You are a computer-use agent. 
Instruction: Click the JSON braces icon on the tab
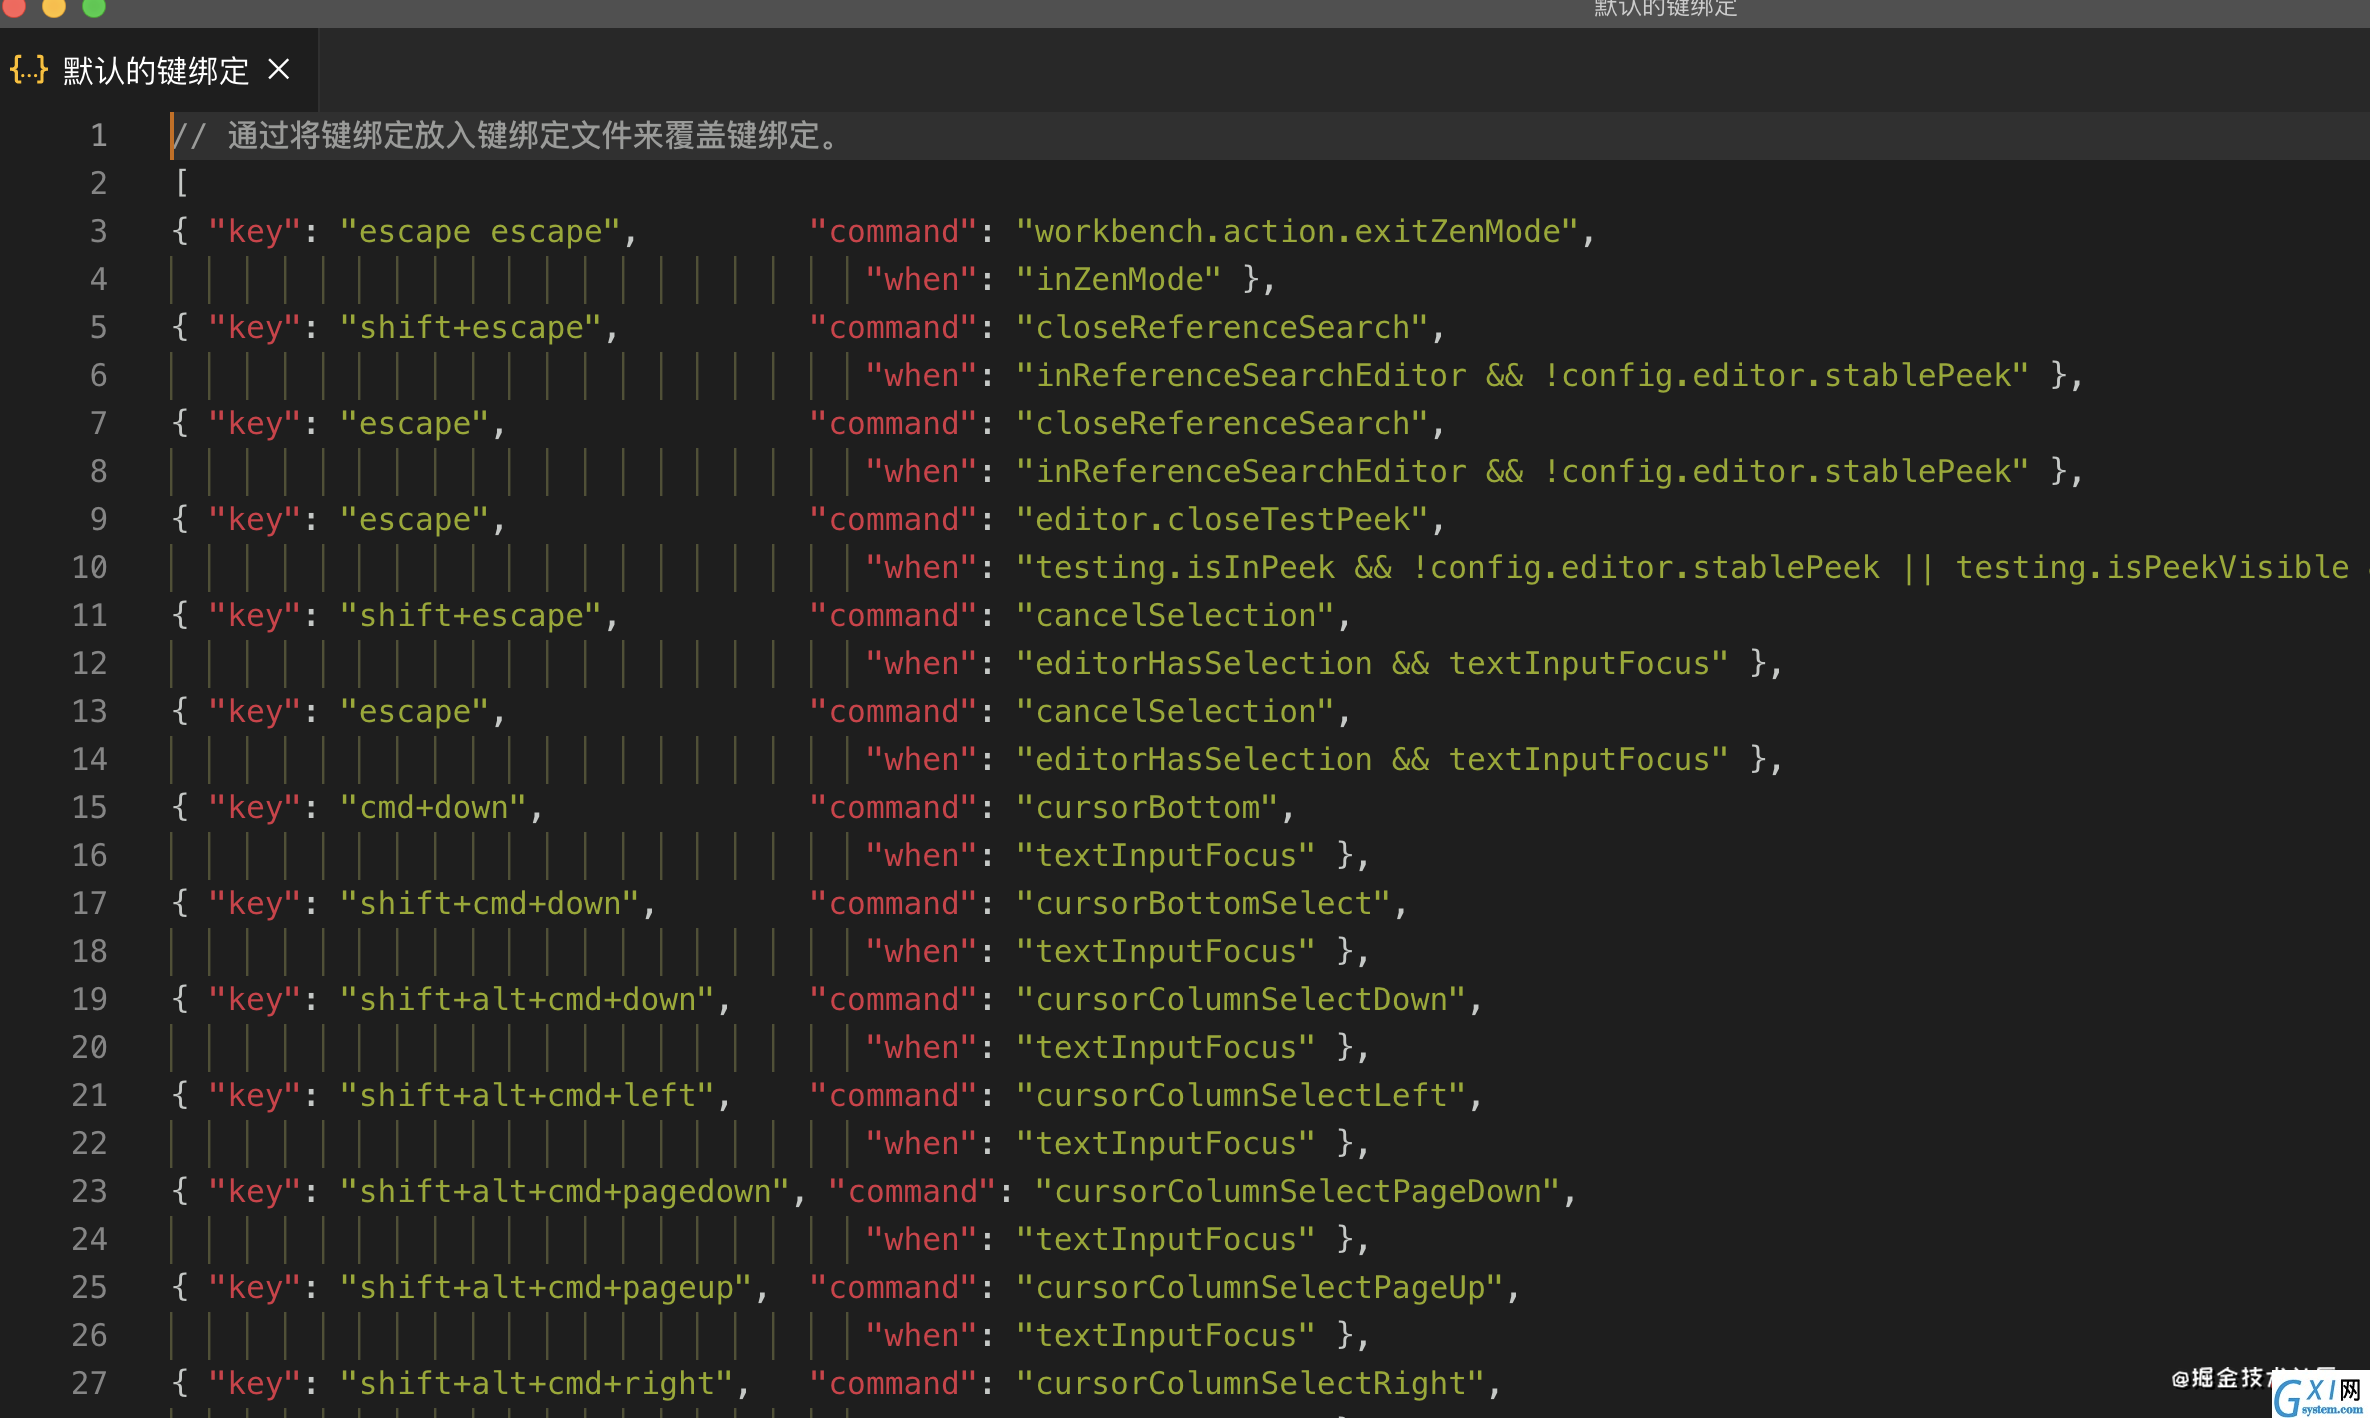[29, 70]
